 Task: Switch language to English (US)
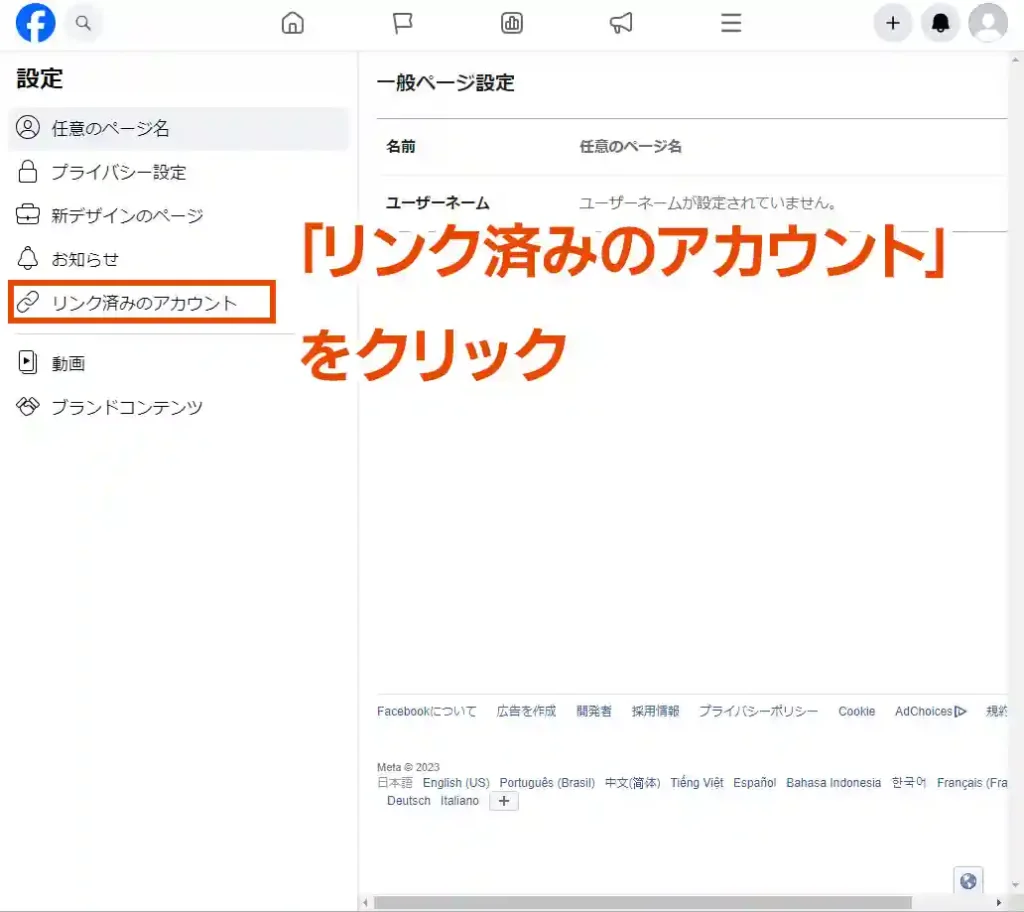[456, 783]
